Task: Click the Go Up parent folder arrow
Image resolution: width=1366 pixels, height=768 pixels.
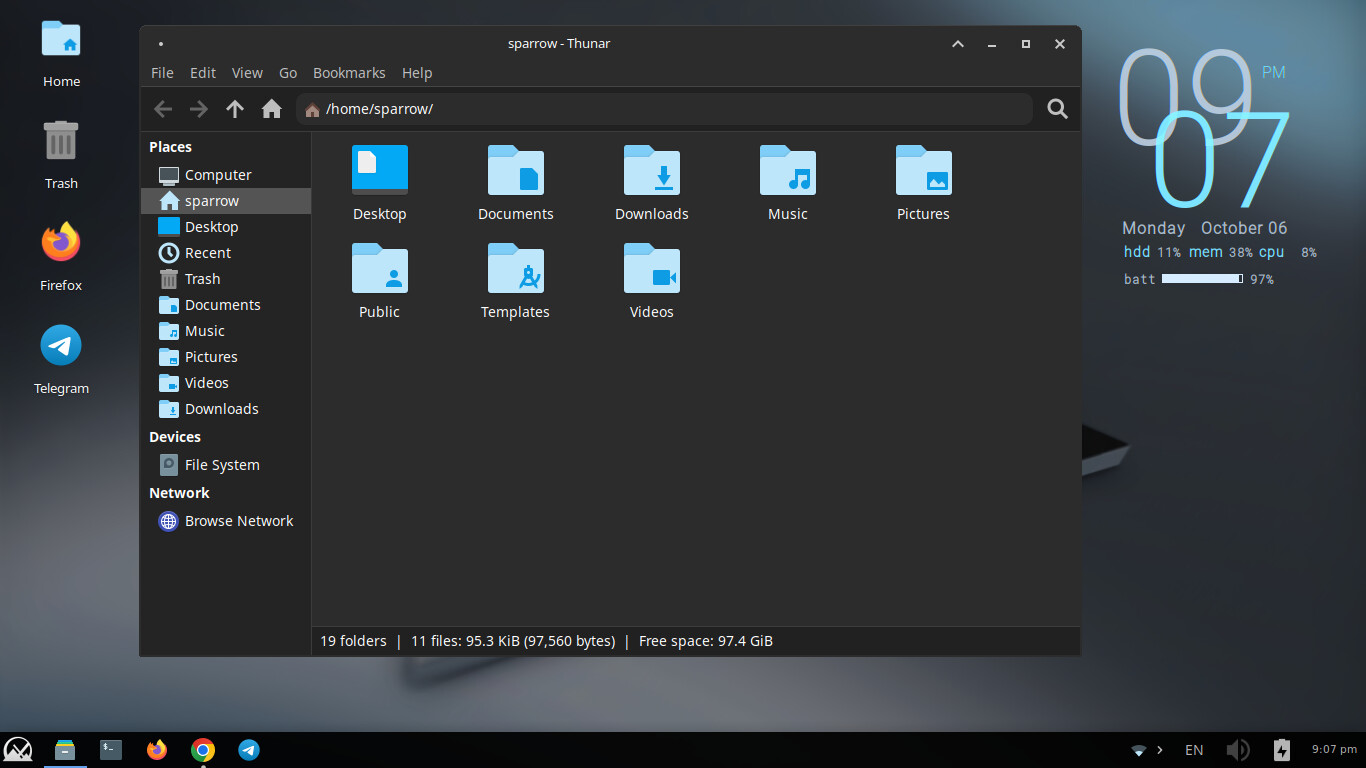Action: click(235, 109)
